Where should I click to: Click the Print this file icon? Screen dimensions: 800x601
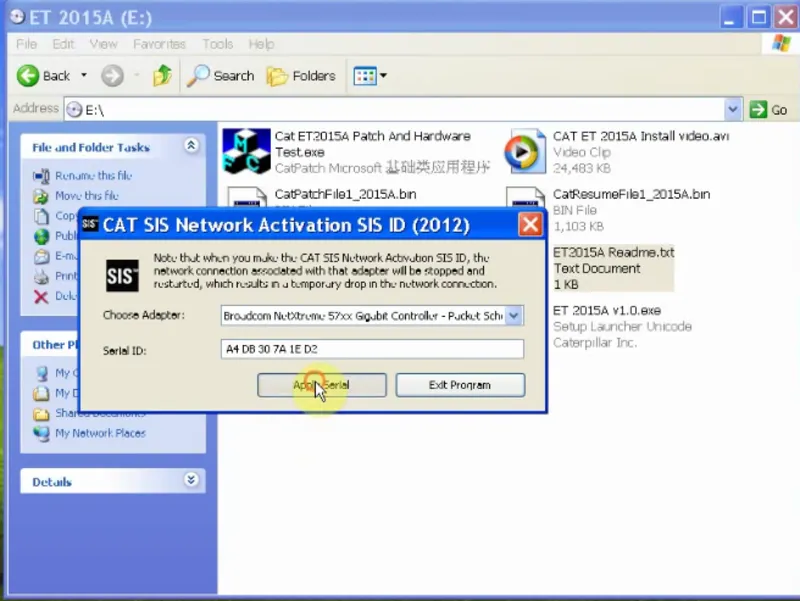tap(41, 277)
